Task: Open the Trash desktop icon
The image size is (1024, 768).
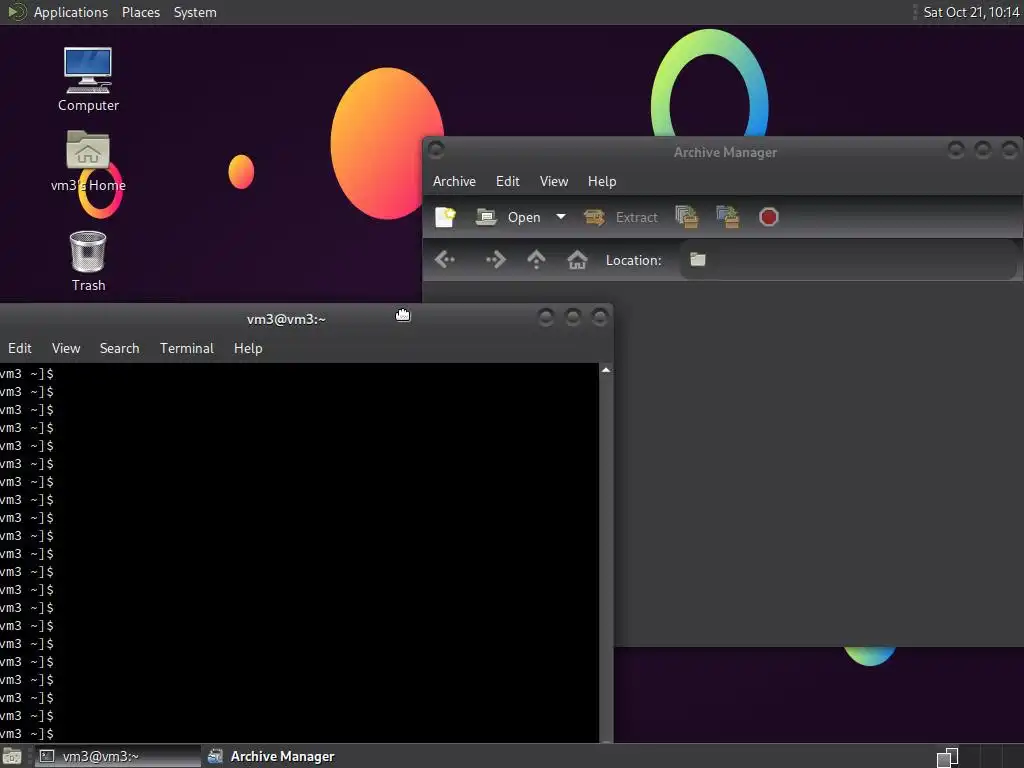Action: pyautogui.click(x=88, y=261)
